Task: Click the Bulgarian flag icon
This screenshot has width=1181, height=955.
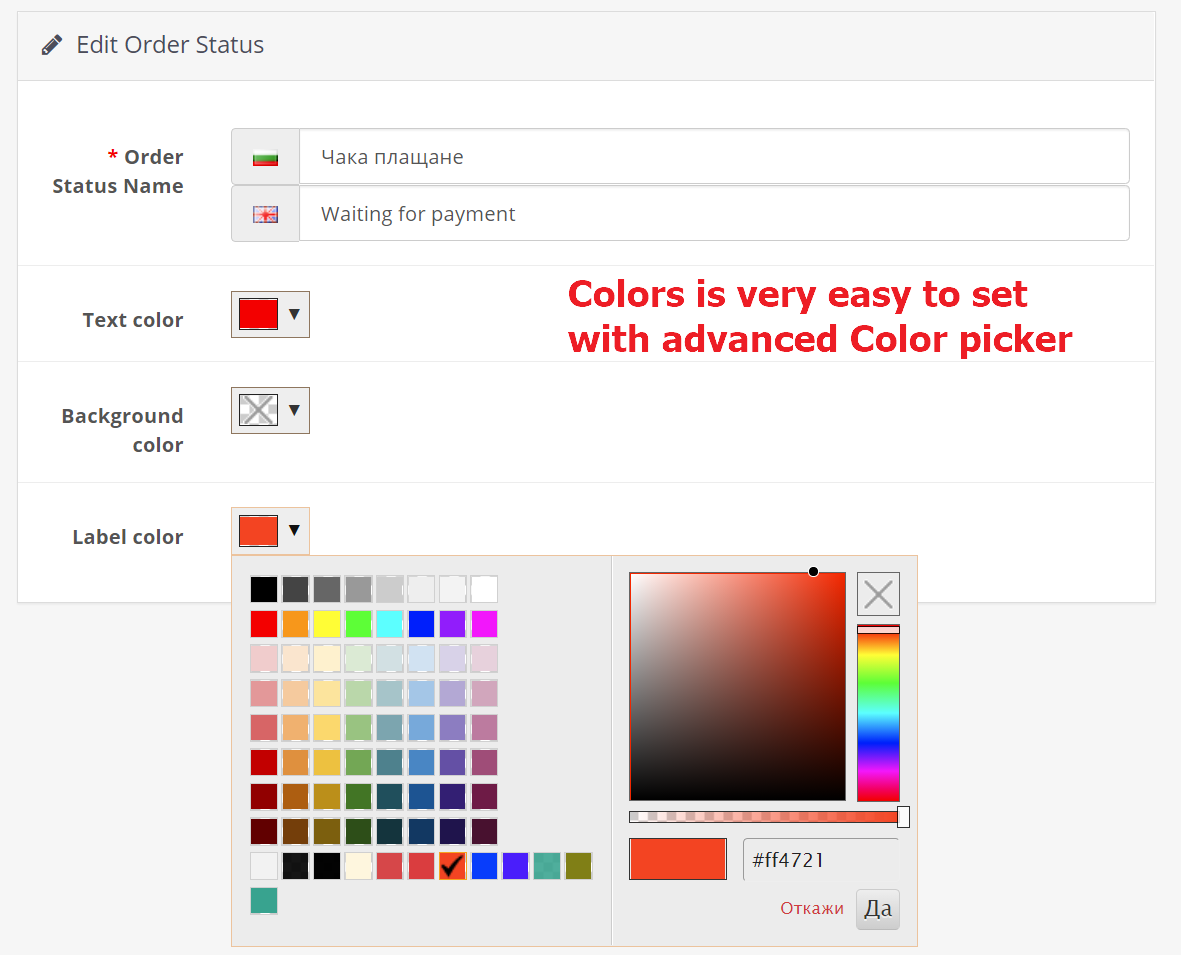Action: click(265, 157)
